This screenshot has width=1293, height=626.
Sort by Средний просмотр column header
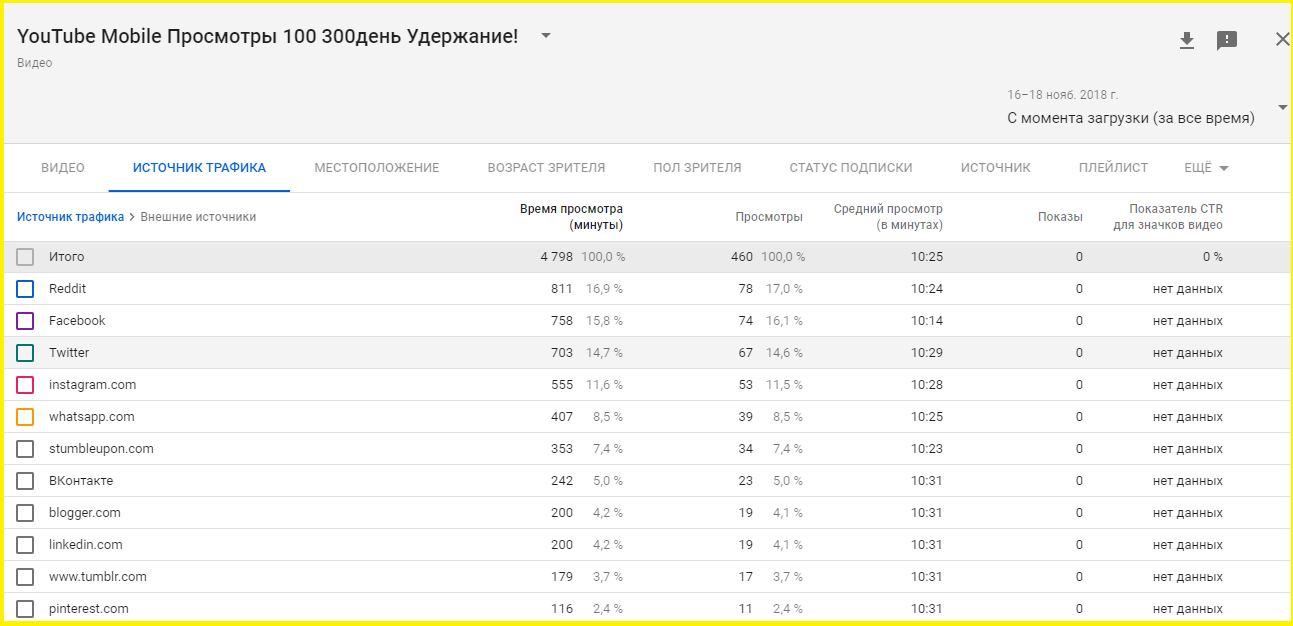click(x=888, y=217)
